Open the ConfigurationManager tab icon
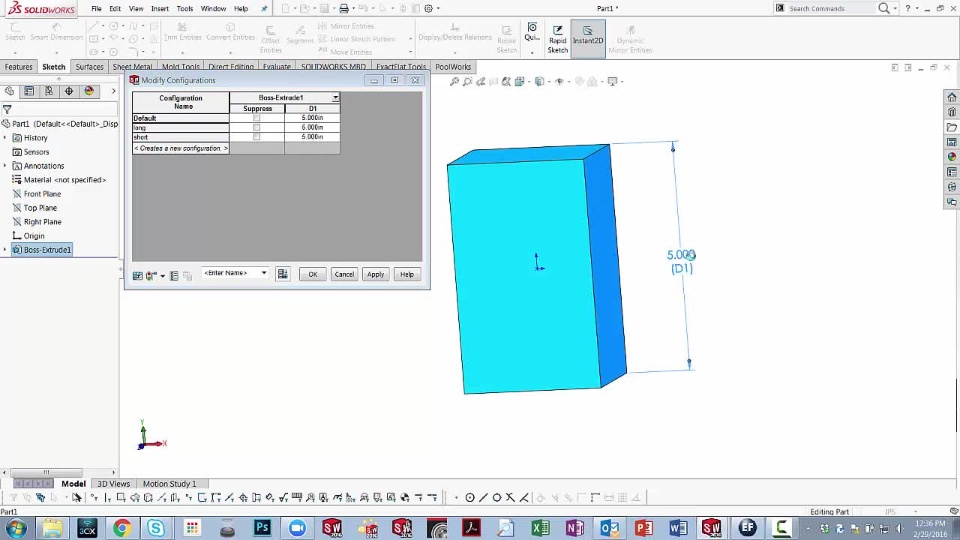 pyautogui.click(x=49, y=91)
